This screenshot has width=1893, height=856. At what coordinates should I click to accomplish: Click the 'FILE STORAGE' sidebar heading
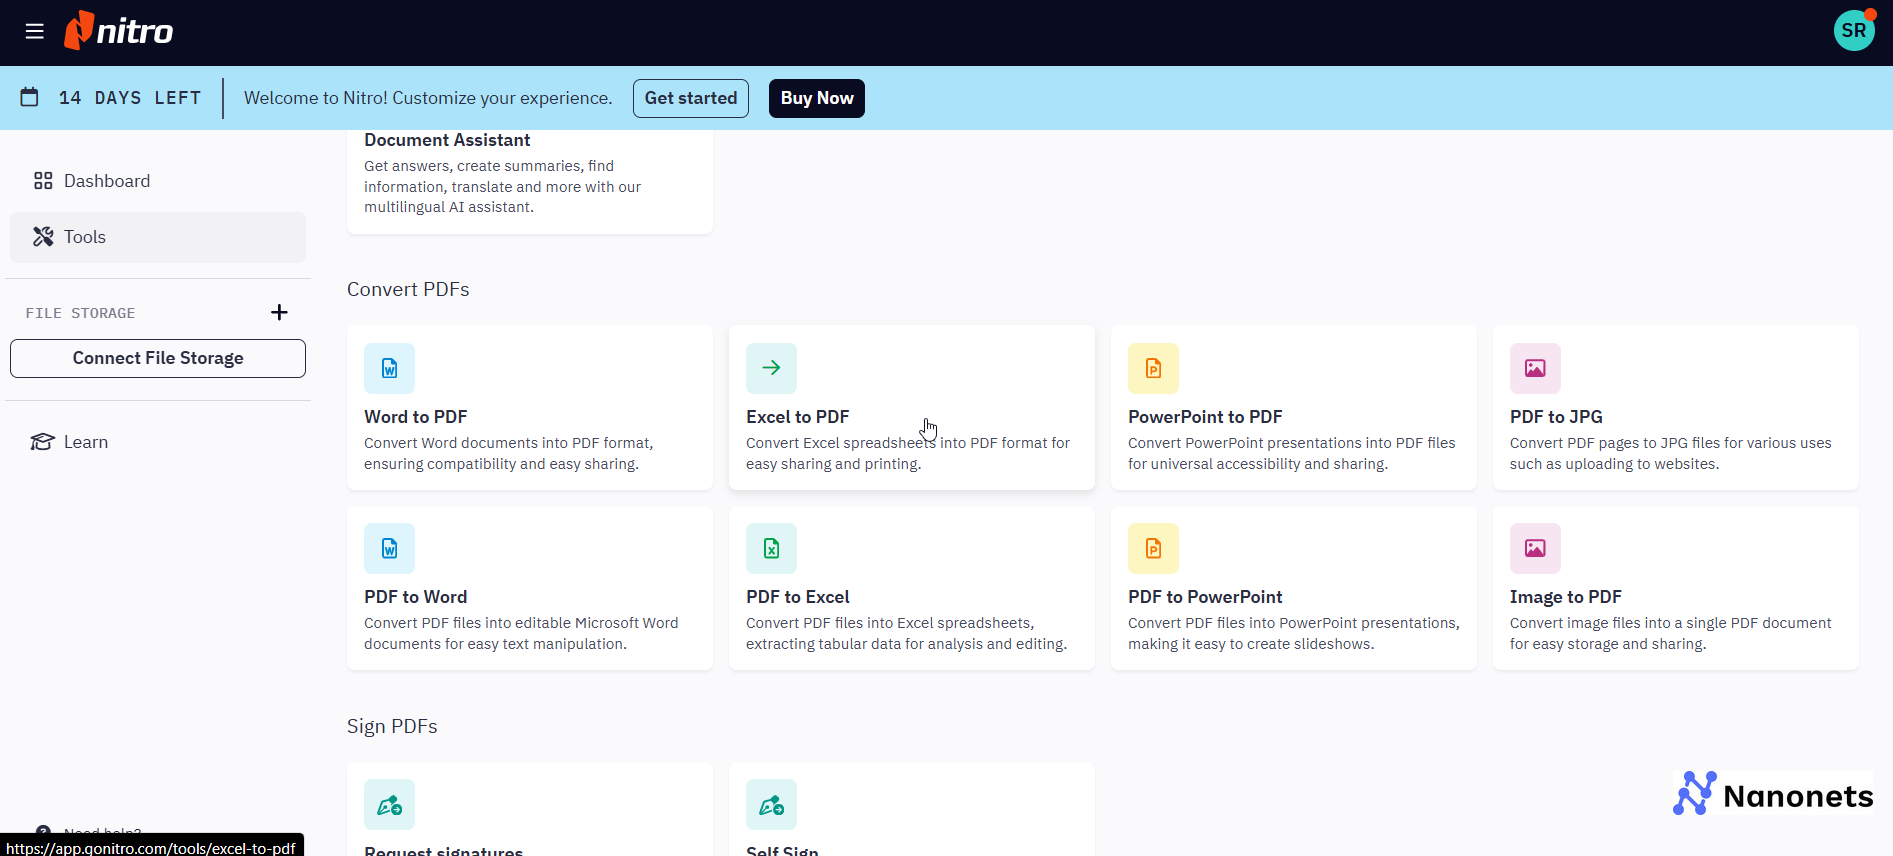tap(80, 313)
